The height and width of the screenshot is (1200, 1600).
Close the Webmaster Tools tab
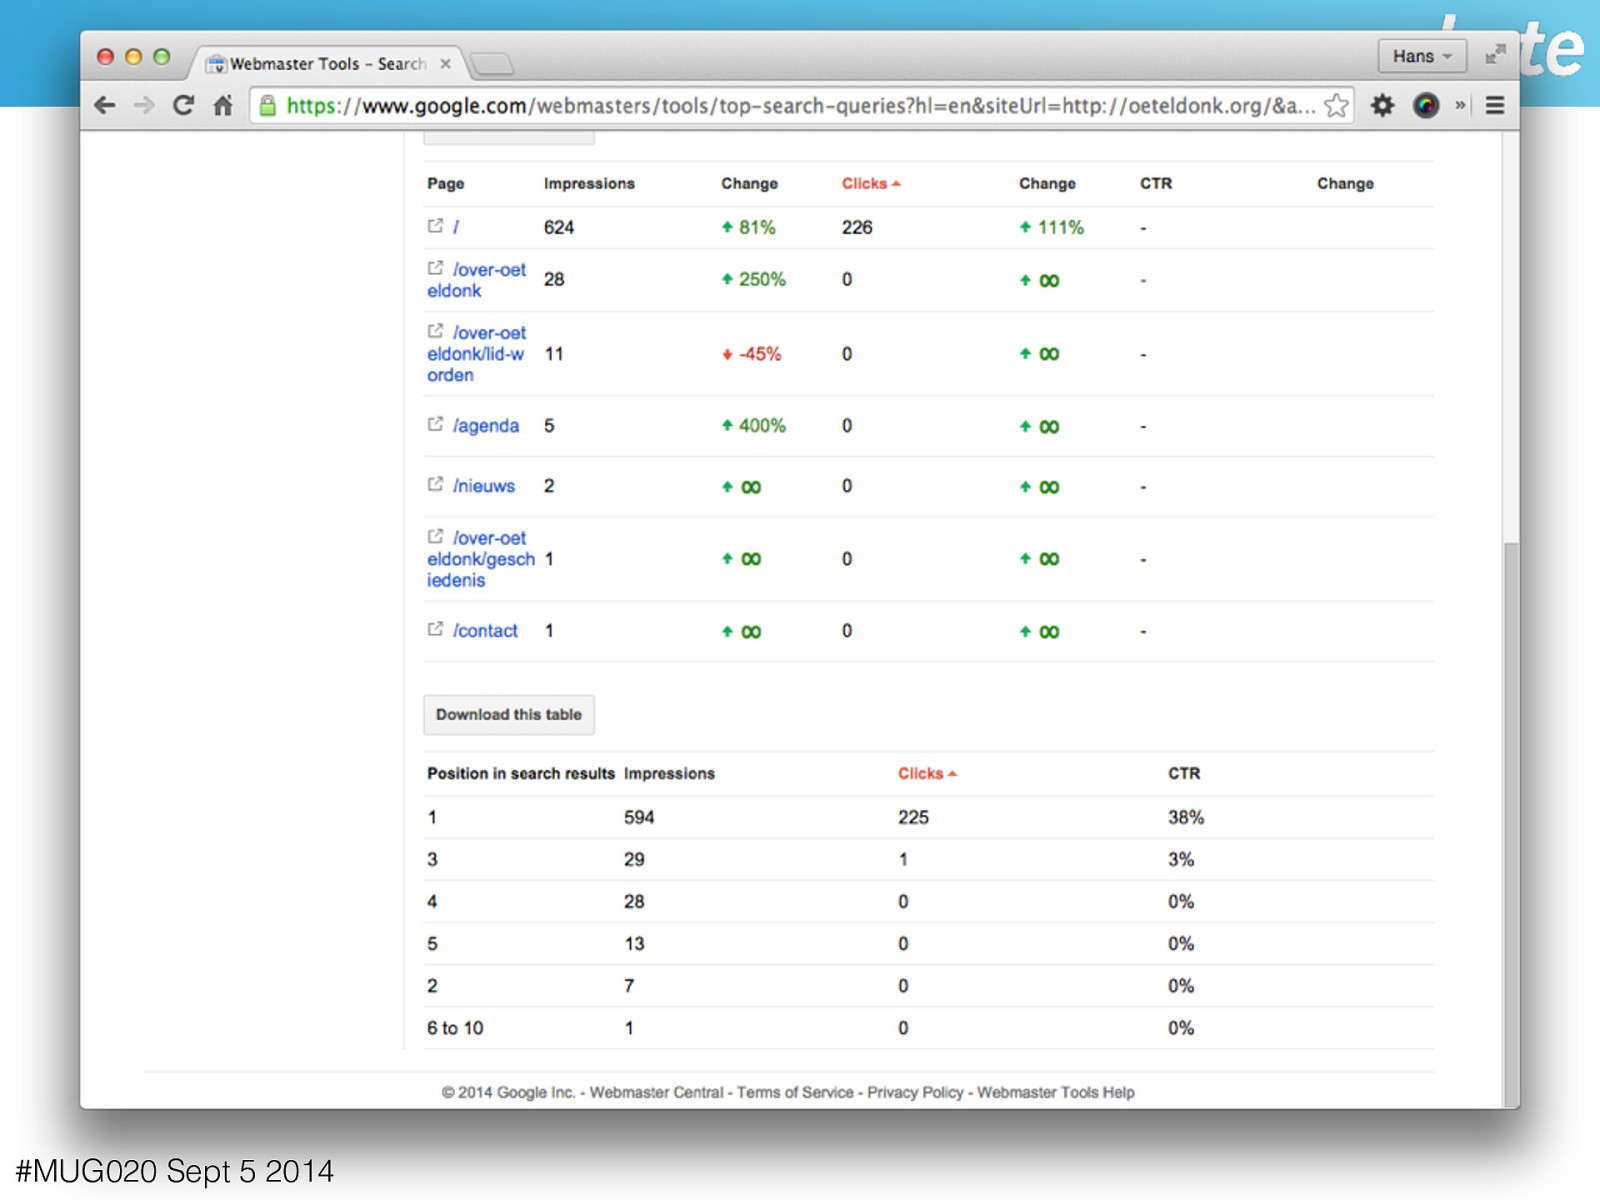(445, 63)
